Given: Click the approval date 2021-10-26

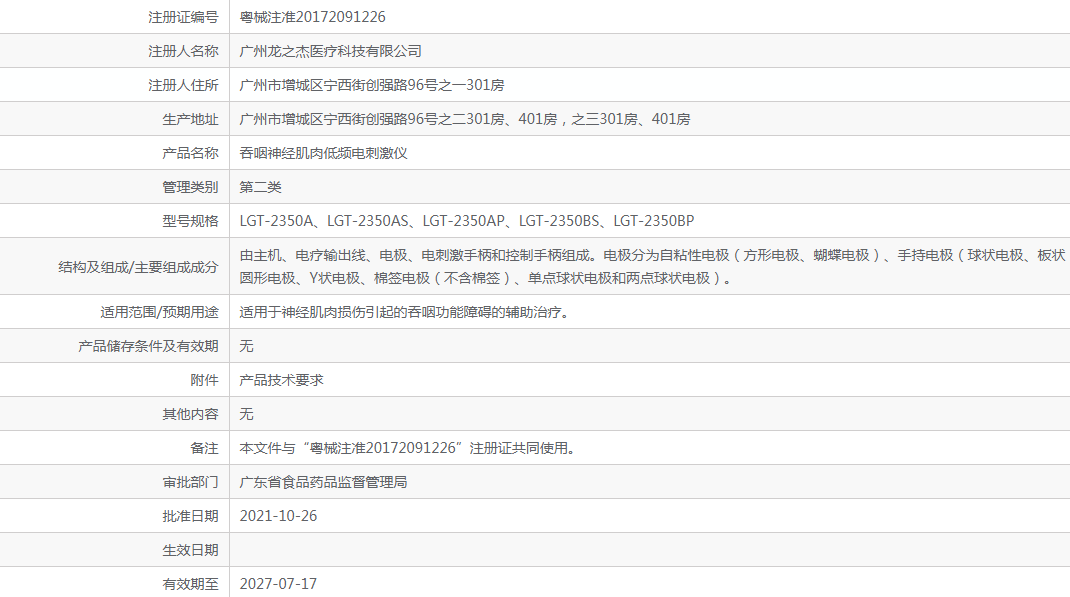Looking at the screenshot, I should click(x=278, y=516).
